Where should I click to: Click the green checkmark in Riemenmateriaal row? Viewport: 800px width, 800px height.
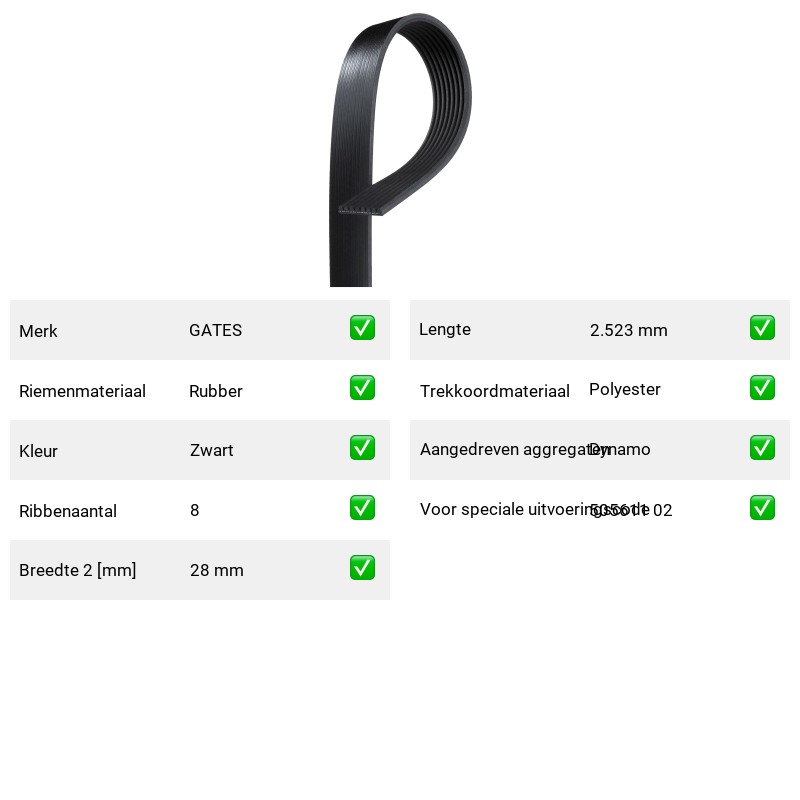pos(362,388)
